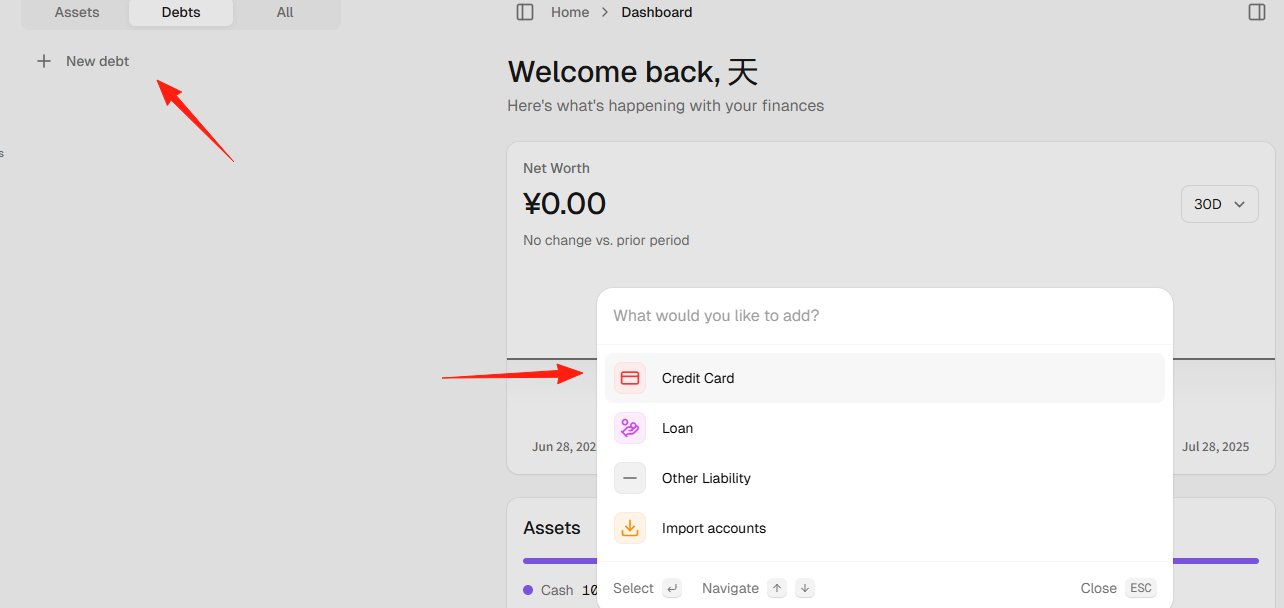Select the Other Liability option
The width and height of the screenshot is (1284, 608).
[x=885, y=478]
